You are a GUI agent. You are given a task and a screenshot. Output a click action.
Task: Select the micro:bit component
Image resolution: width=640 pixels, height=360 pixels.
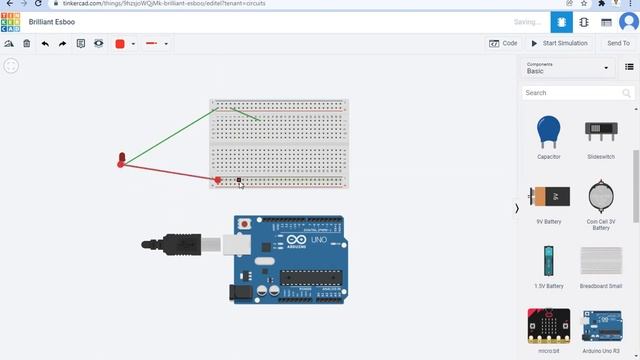pos(549,331)
